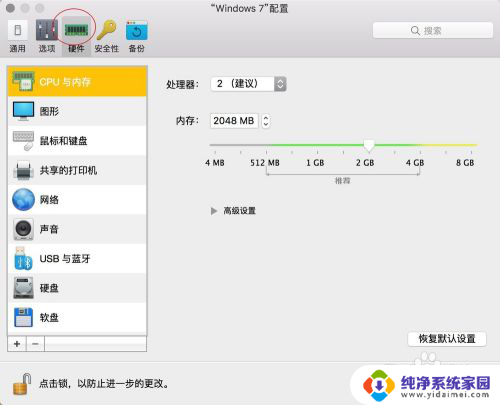
Task: Click the CPU 与内存 label text
Action: (65, 82)
